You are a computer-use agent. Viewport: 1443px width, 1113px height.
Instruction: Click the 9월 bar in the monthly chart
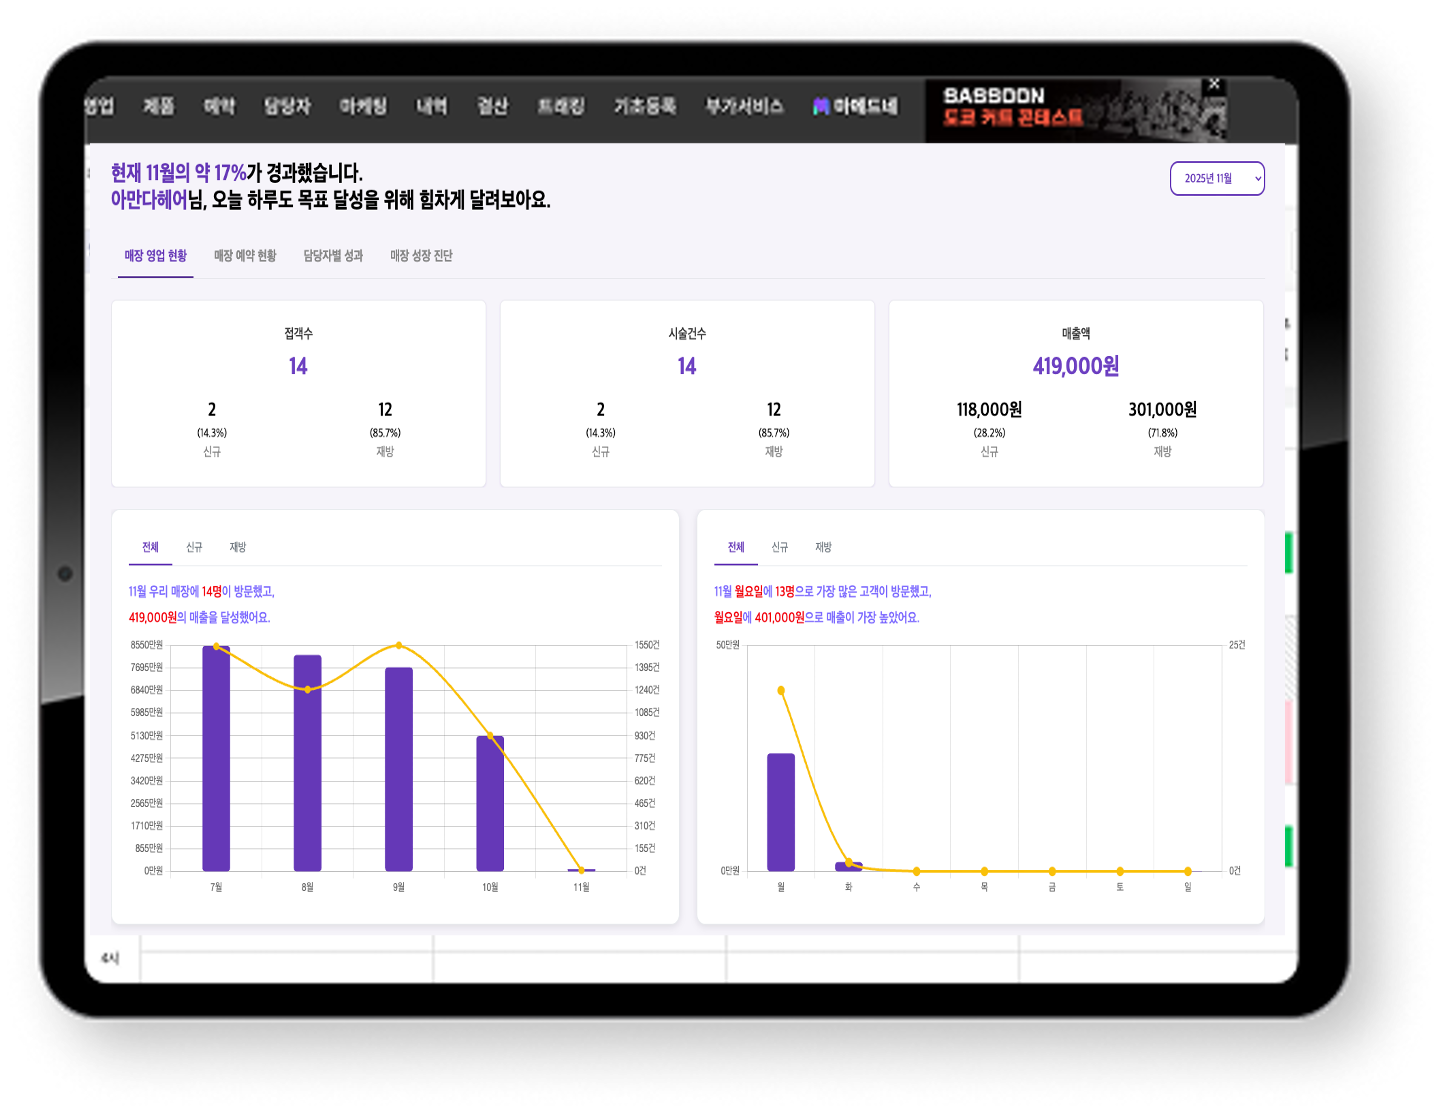coord(399,770)
